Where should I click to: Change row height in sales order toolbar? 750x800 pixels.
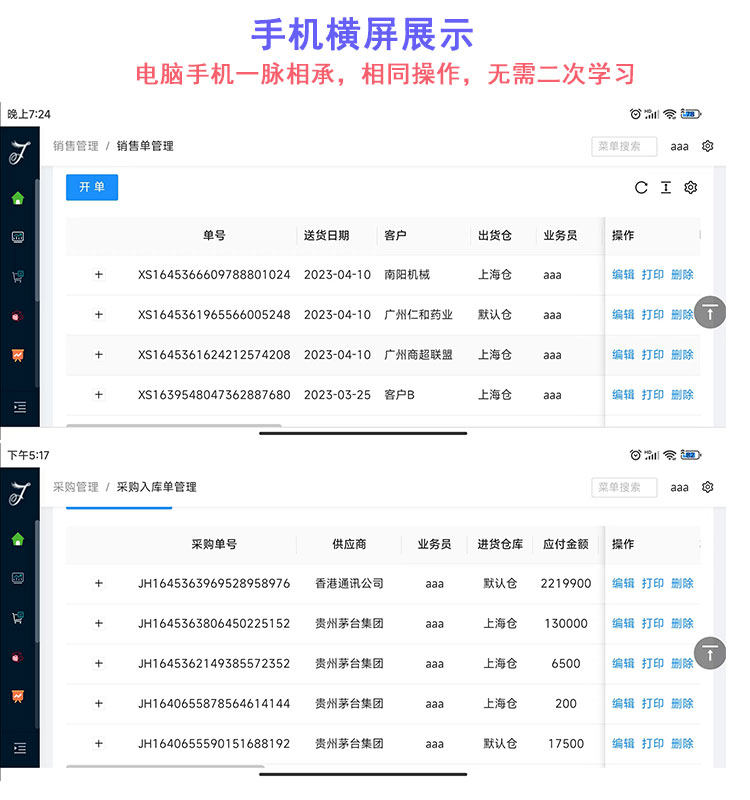click(666, 188)
